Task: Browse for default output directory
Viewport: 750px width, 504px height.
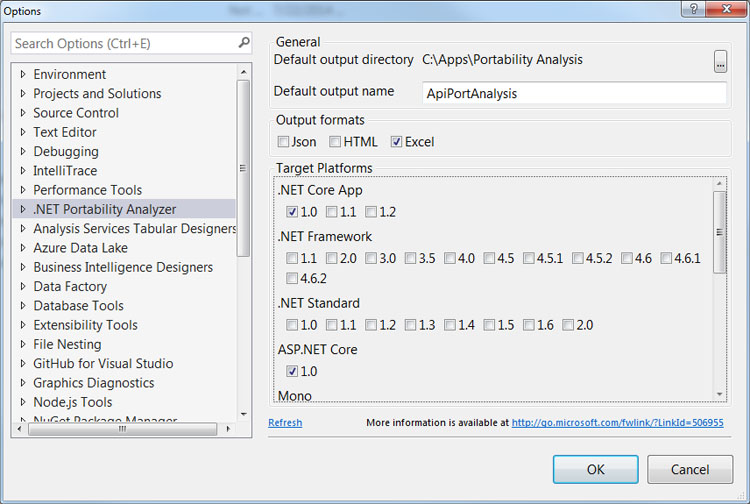Action: [720, 61]
